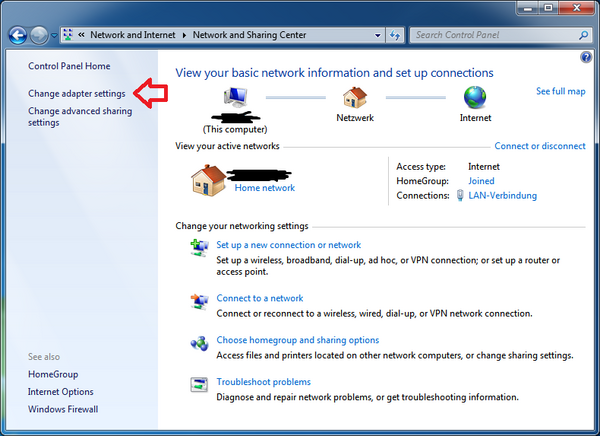Open Choose homegroup and sharing options

pyautogui.click(x=298, y=340)
